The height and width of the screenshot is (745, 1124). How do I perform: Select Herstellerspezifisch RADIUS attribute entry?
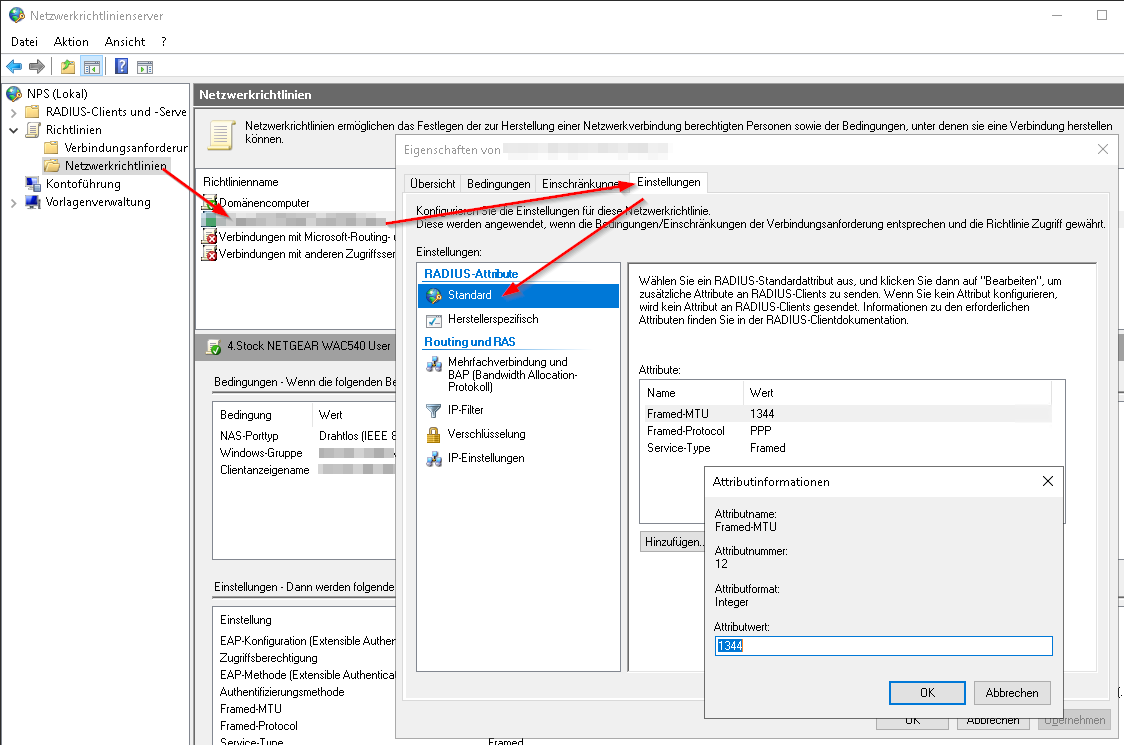pos(492,319)
